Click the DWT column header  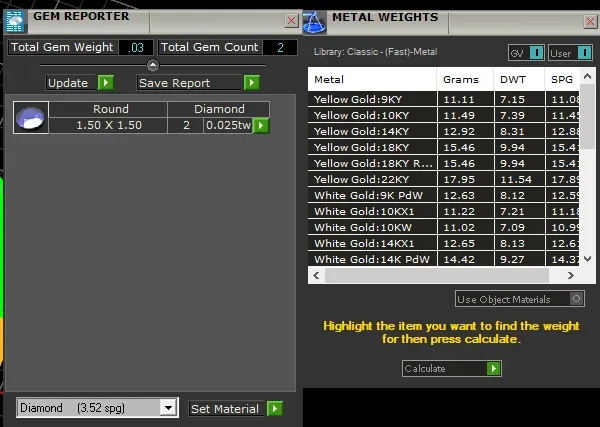(x=519, y=79)
